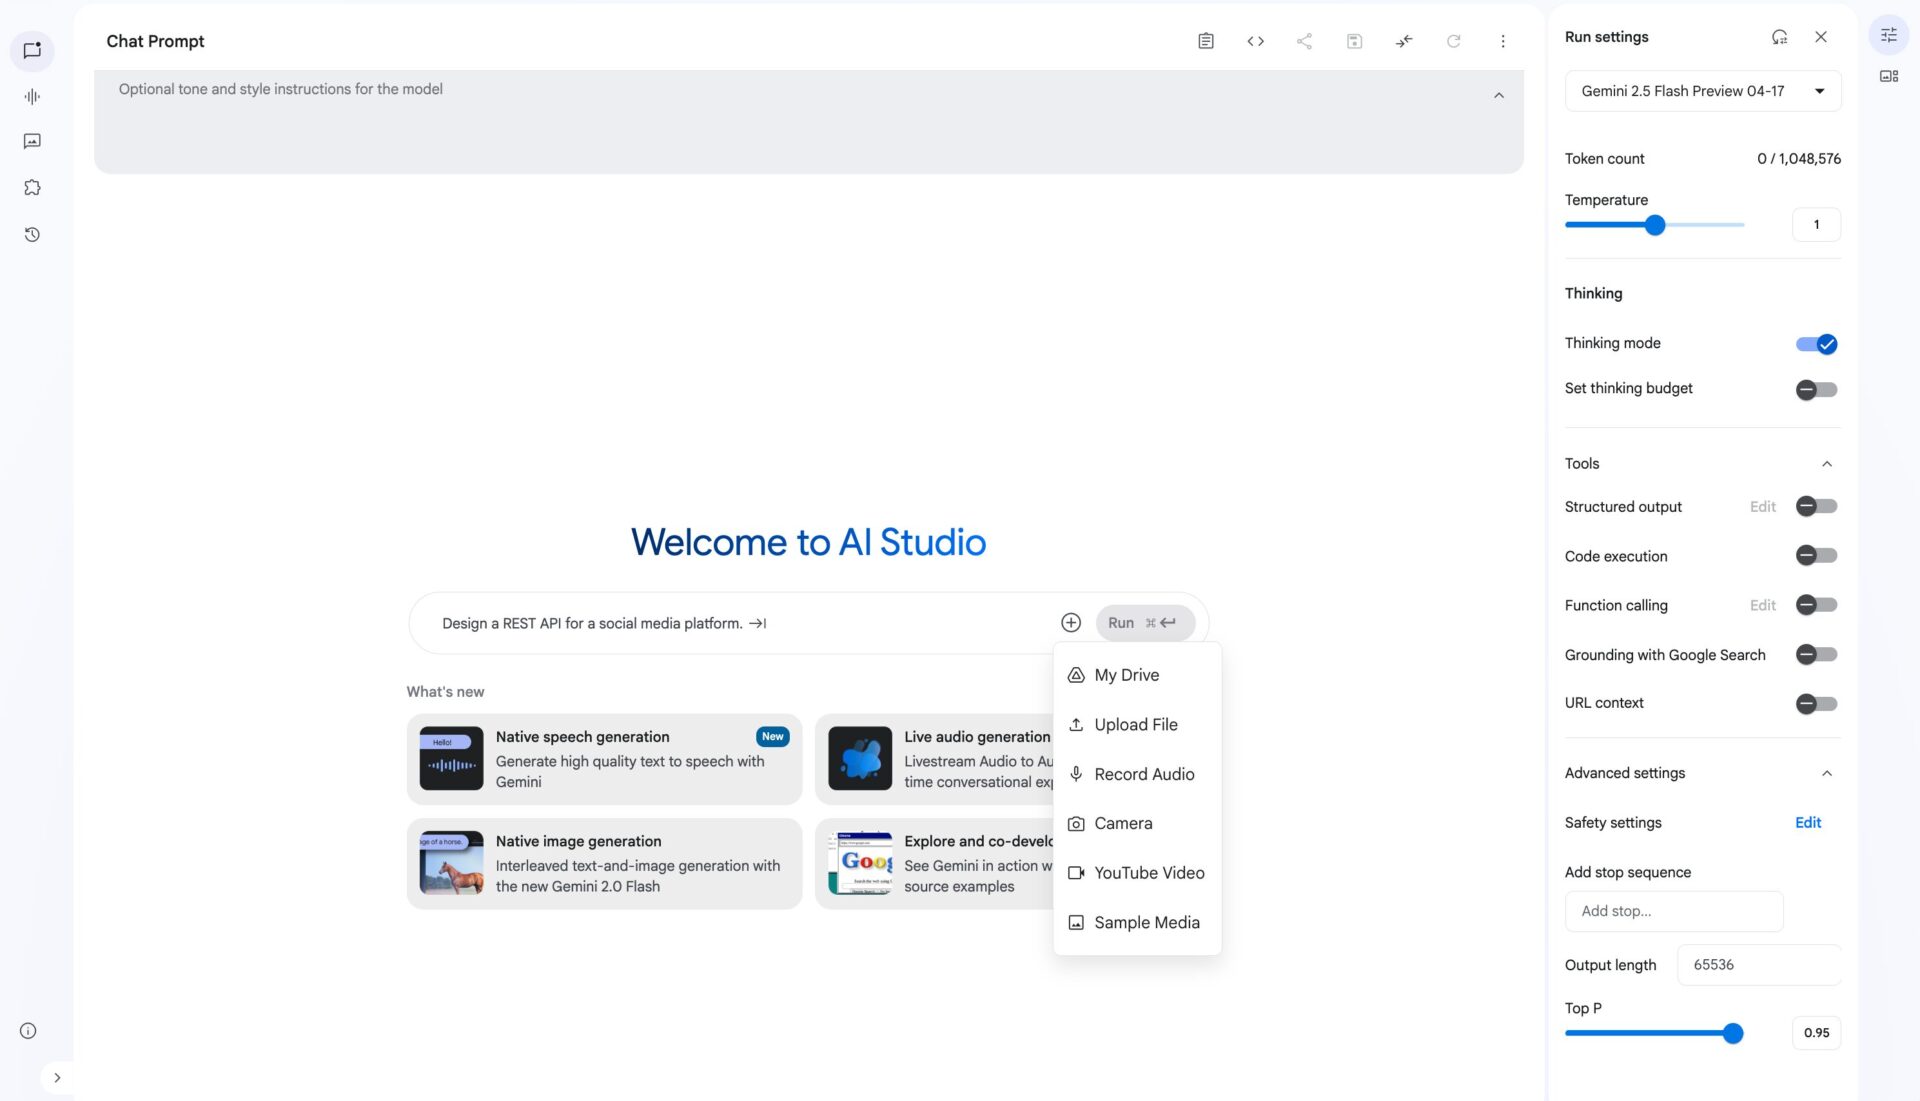Open the History sidebar icon
The image size is (1920, 1101).
click(32, 235)
